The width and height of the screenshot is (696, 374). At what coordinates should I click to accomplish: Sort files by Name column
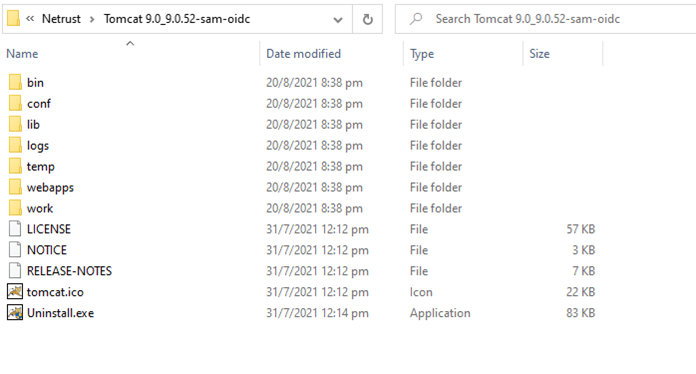point(22,54)
